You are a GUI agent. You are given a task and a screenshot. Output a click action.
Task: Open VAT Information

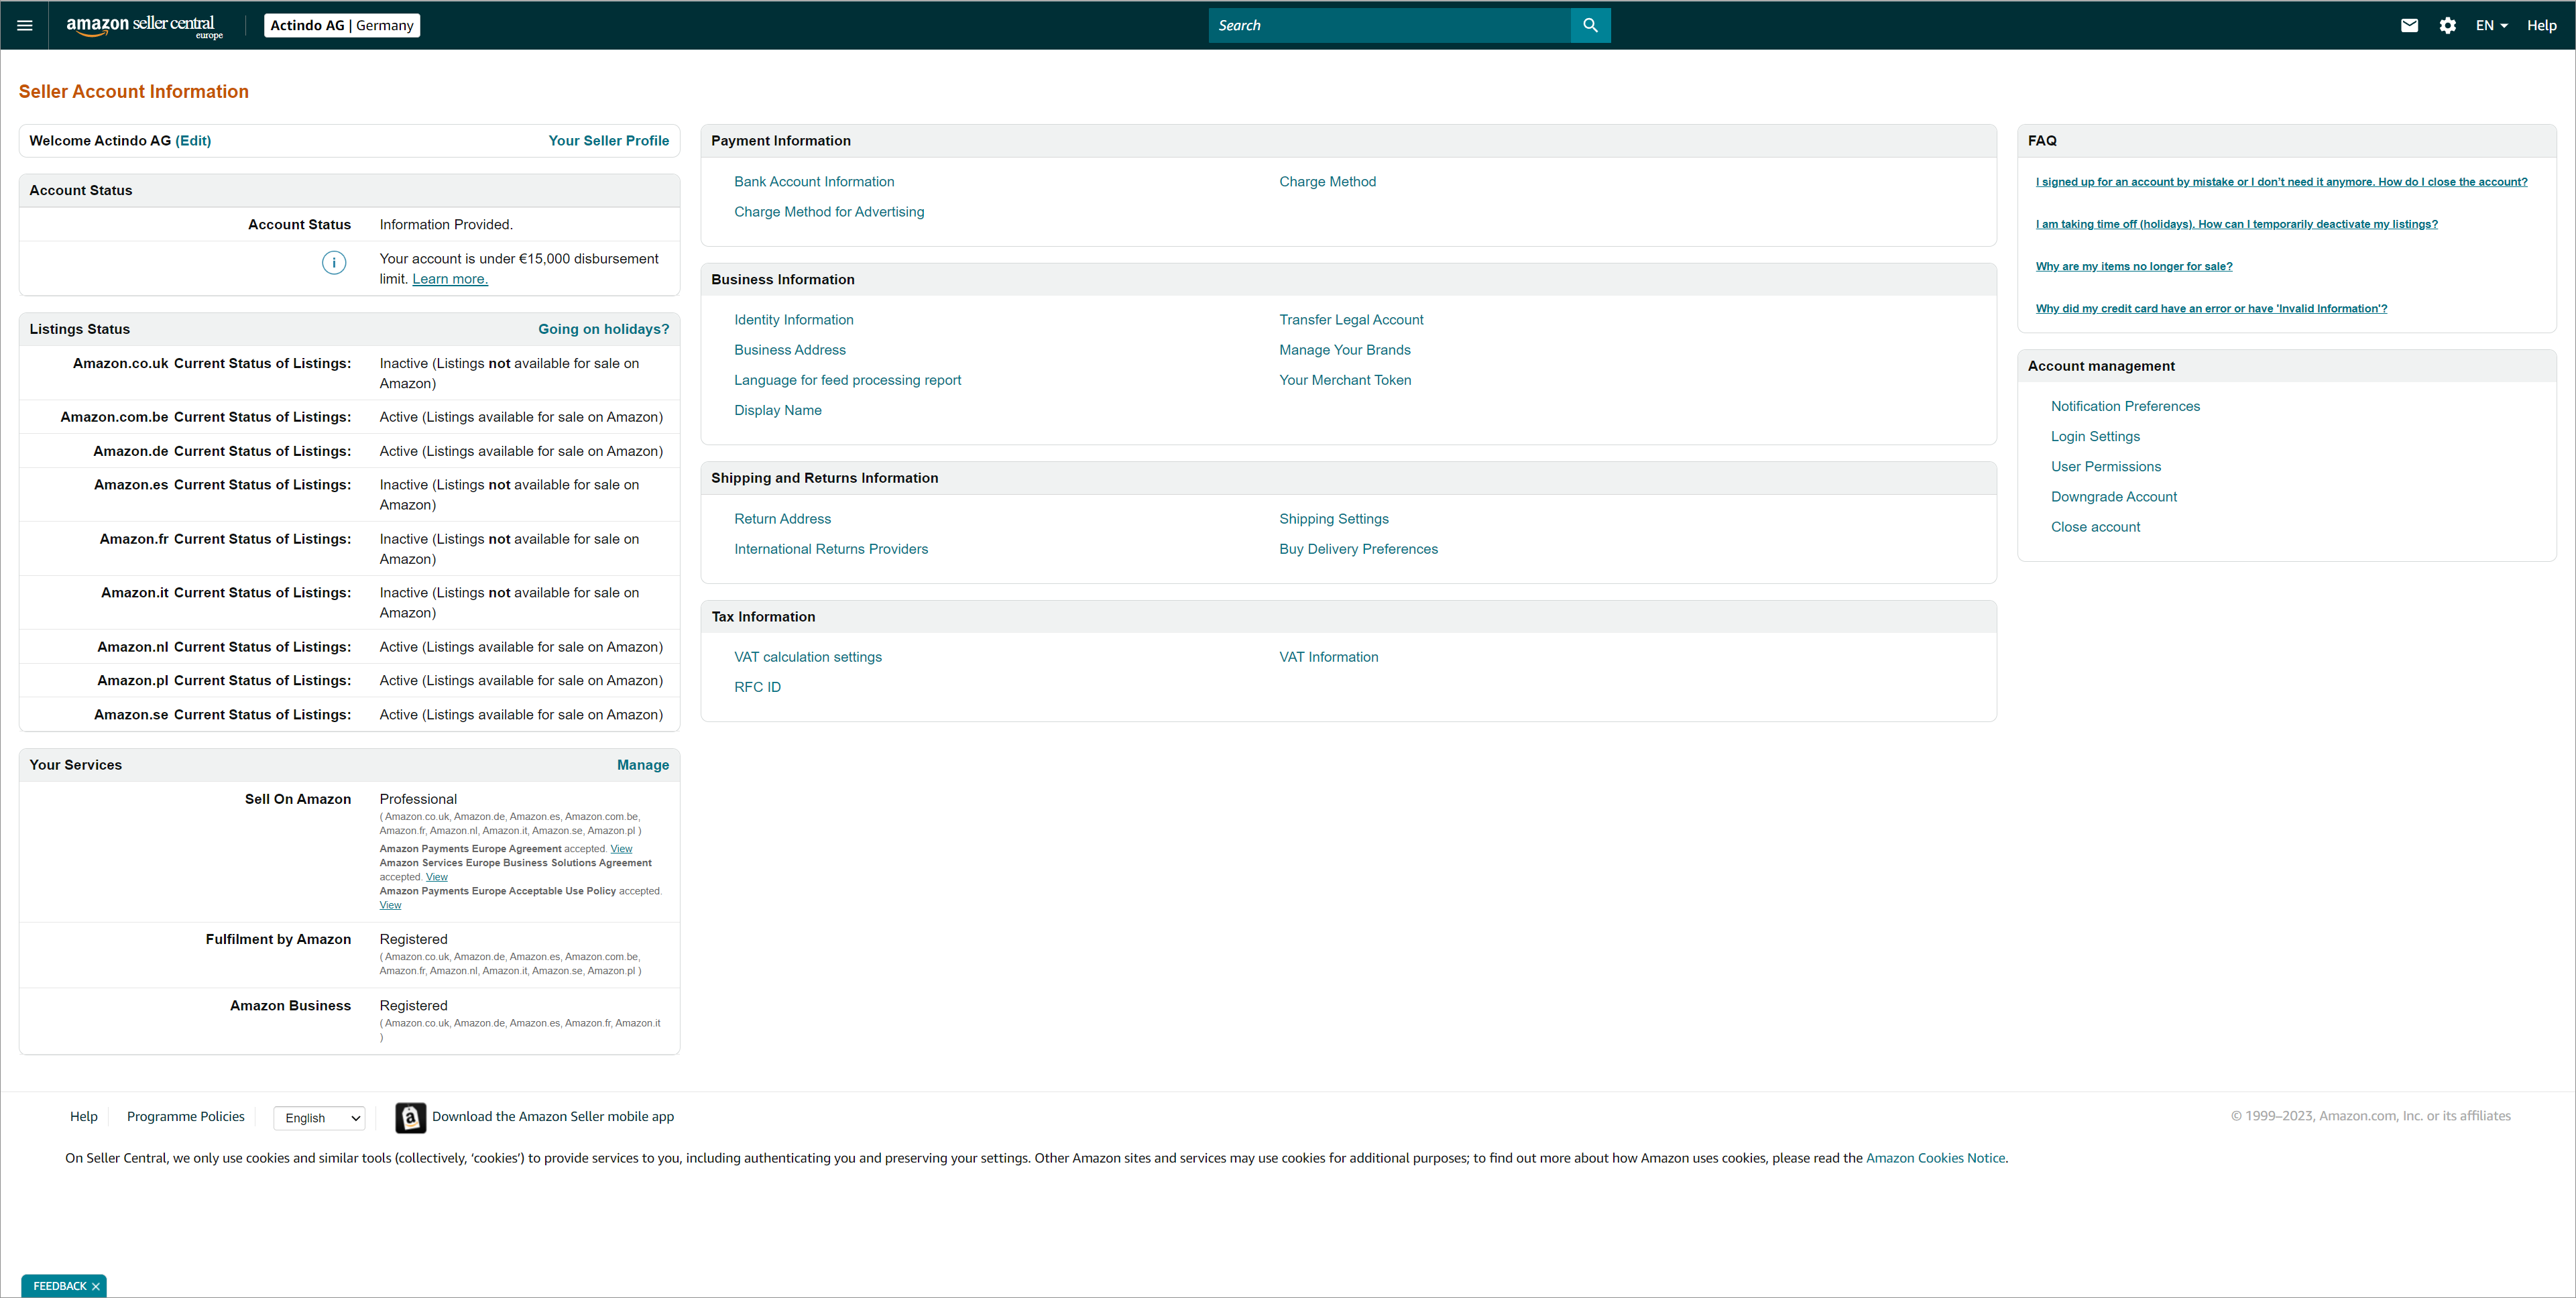1328,657
